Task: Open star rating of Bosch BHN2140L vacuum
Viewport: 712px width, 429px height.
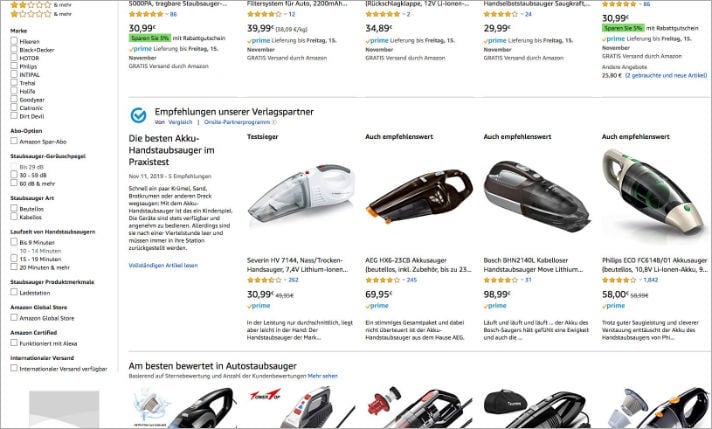Action: (501, 280)
